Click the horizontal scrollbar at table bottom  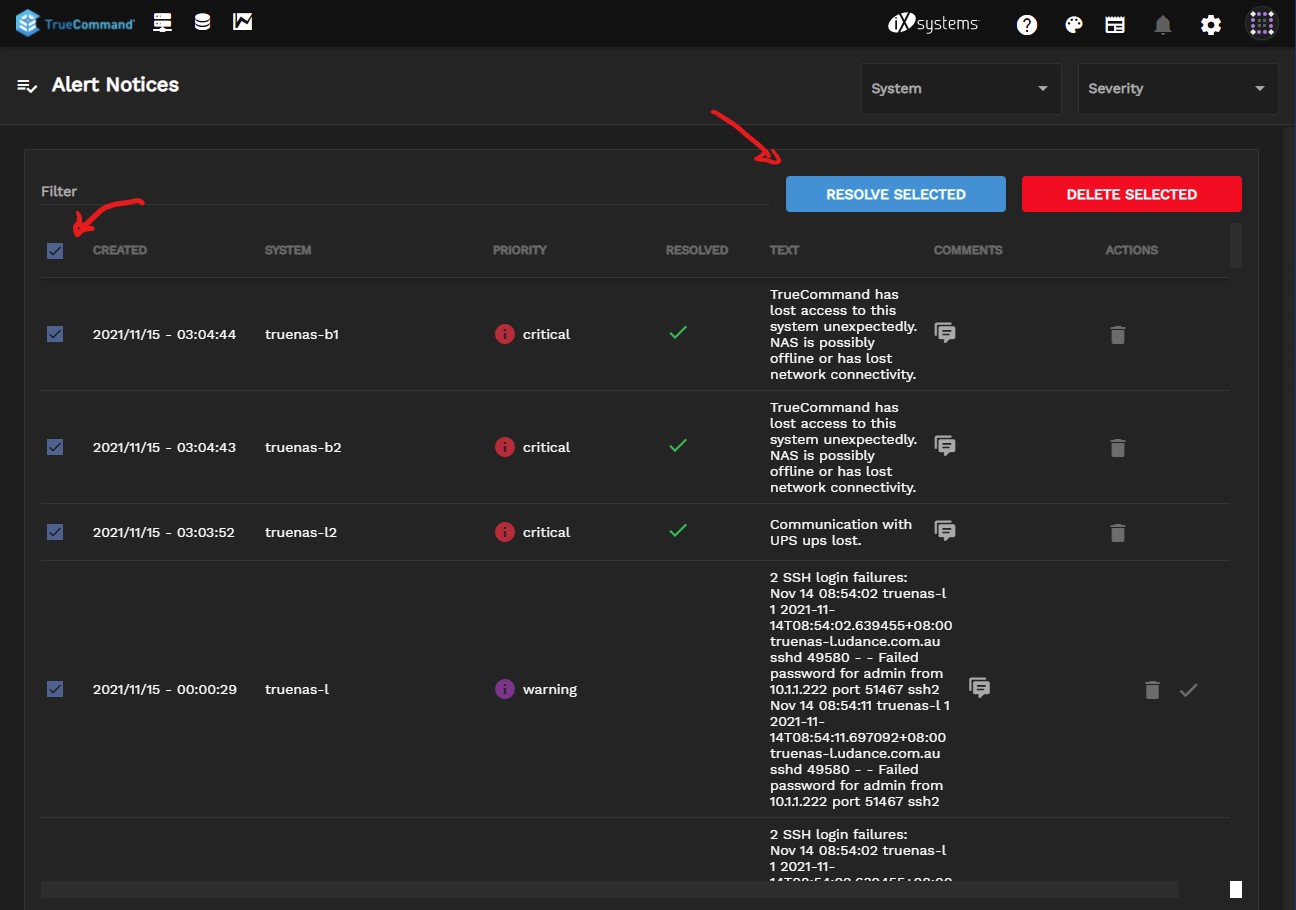pyautogui.click(x=610, y=889)
